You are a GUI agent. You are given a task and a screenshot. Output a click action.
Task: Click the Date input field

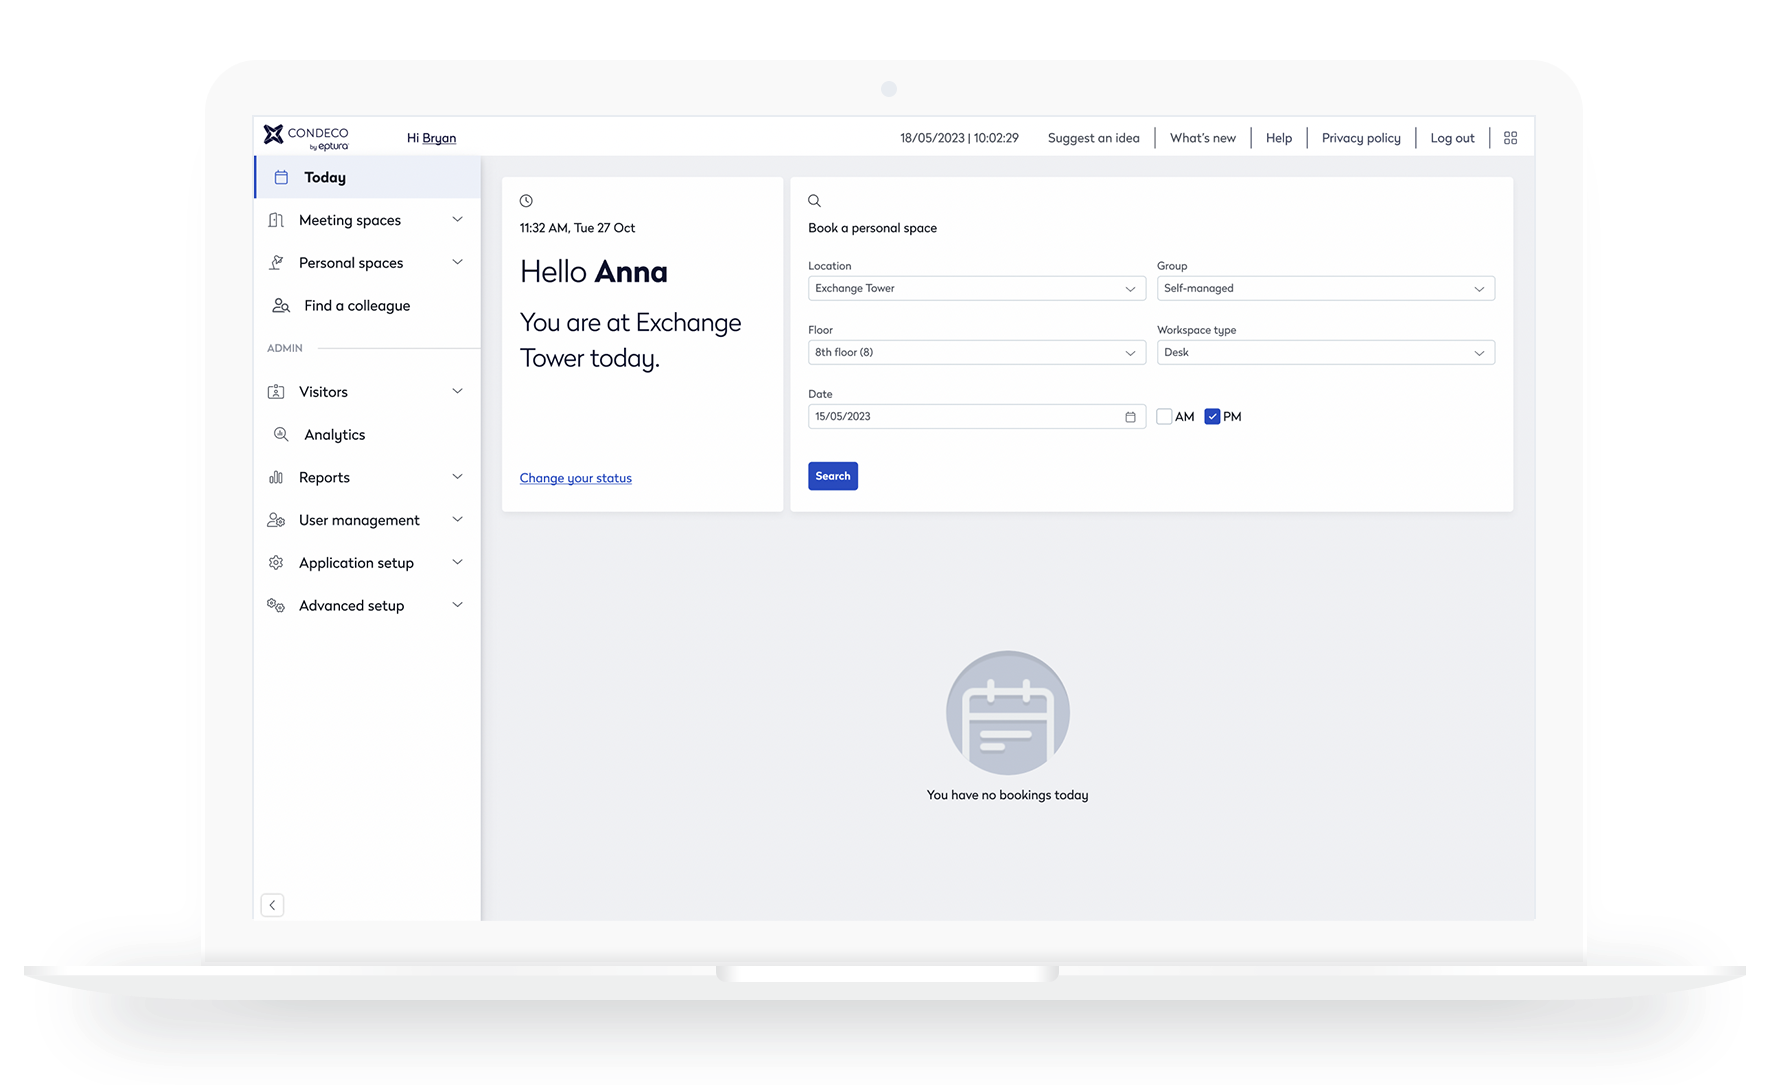click(976, 416)
